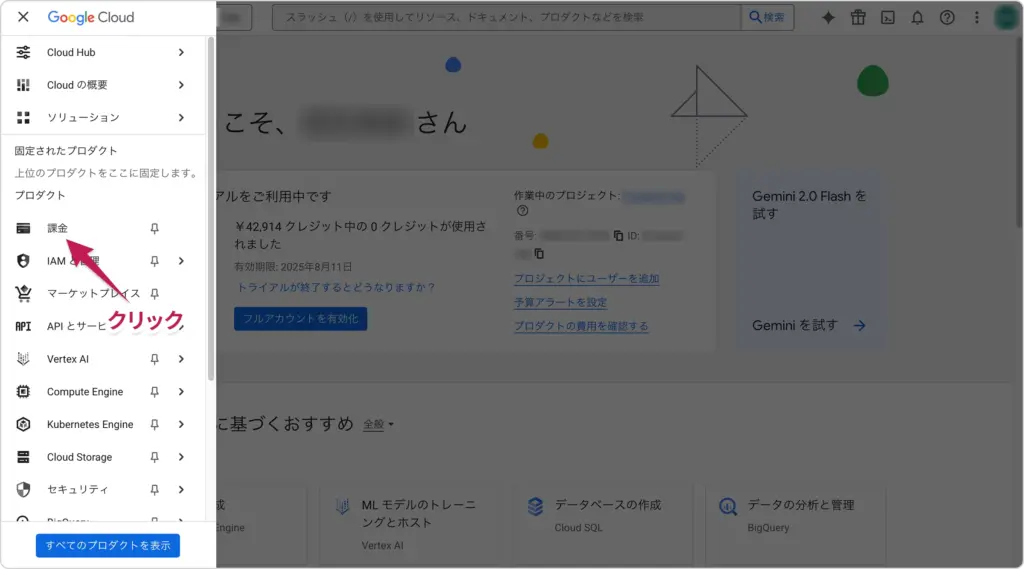Click the 課金 billing card icon
1024x569 pixels.
click(x=23, y=228)
